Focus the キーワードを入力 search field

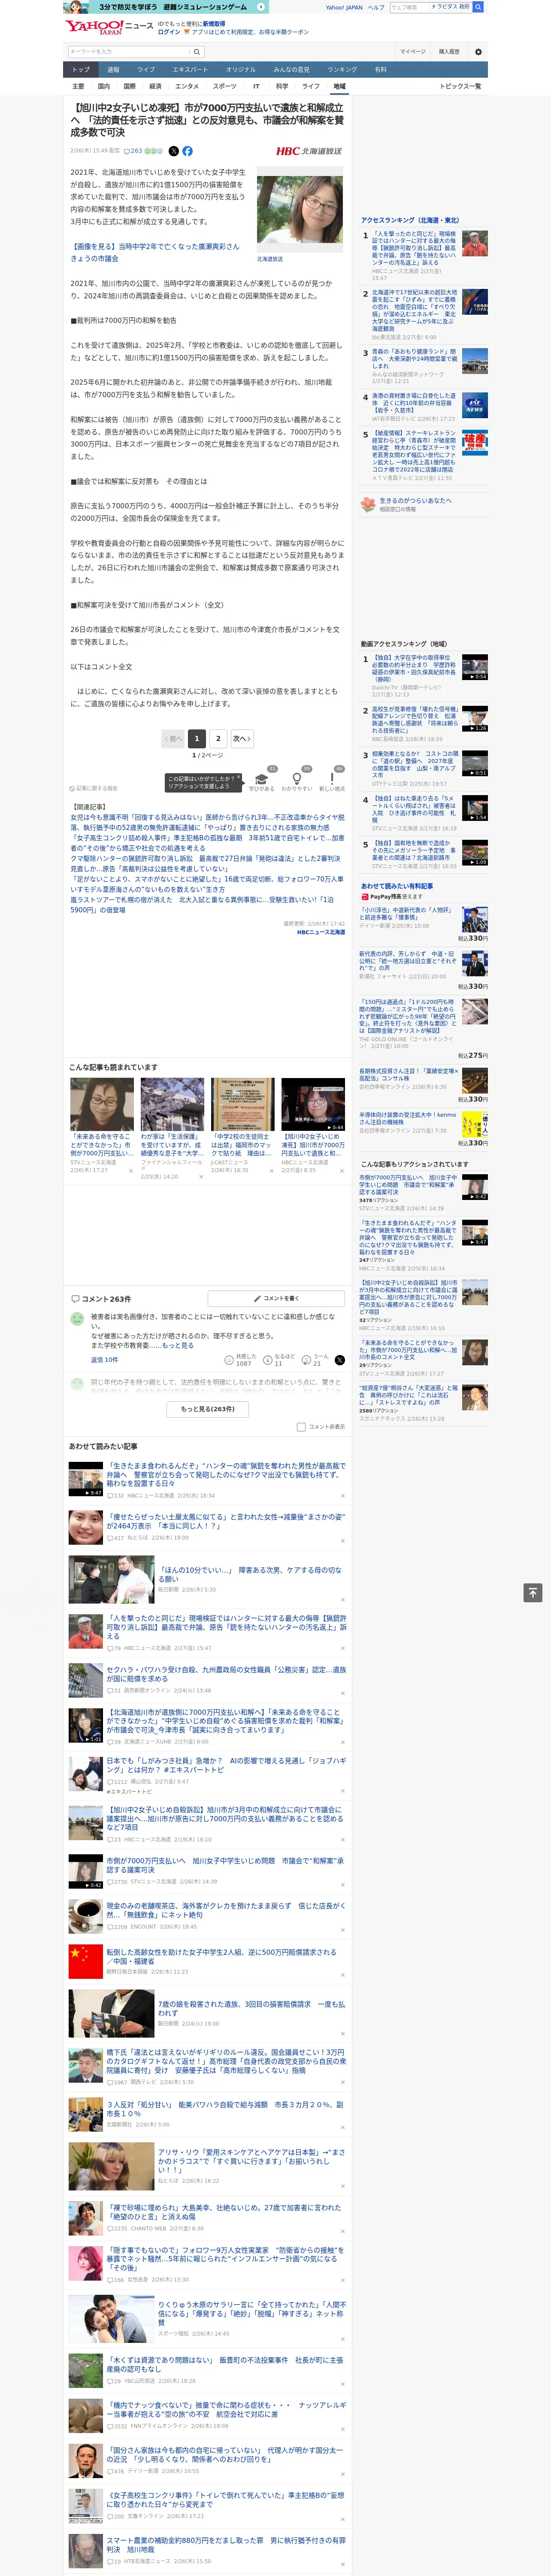tap(129, 51)
